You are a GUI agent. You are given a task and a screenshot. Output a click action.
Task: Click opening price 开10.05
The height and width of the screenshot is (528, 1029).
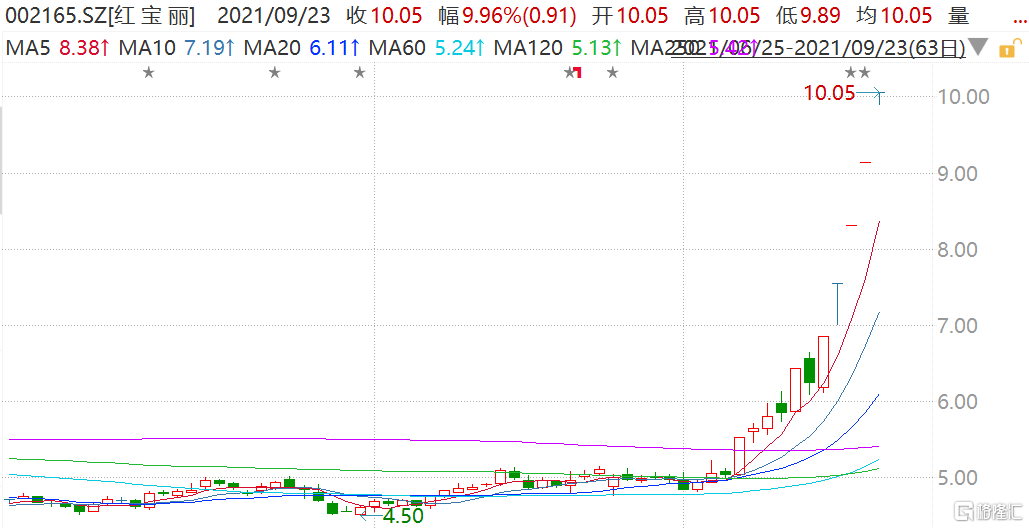(x=629, y=16)
